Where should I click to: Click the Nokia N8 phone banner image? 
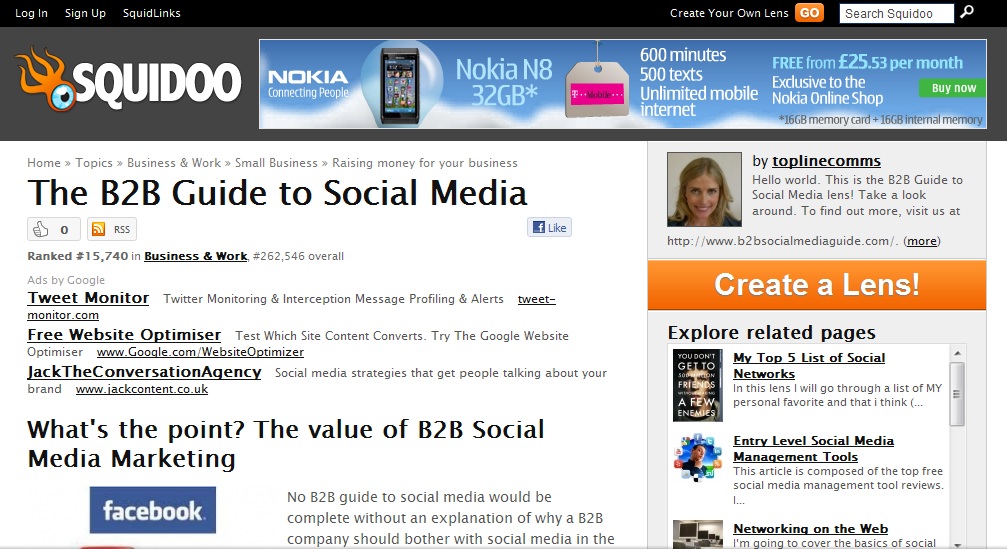pos(401,85)
